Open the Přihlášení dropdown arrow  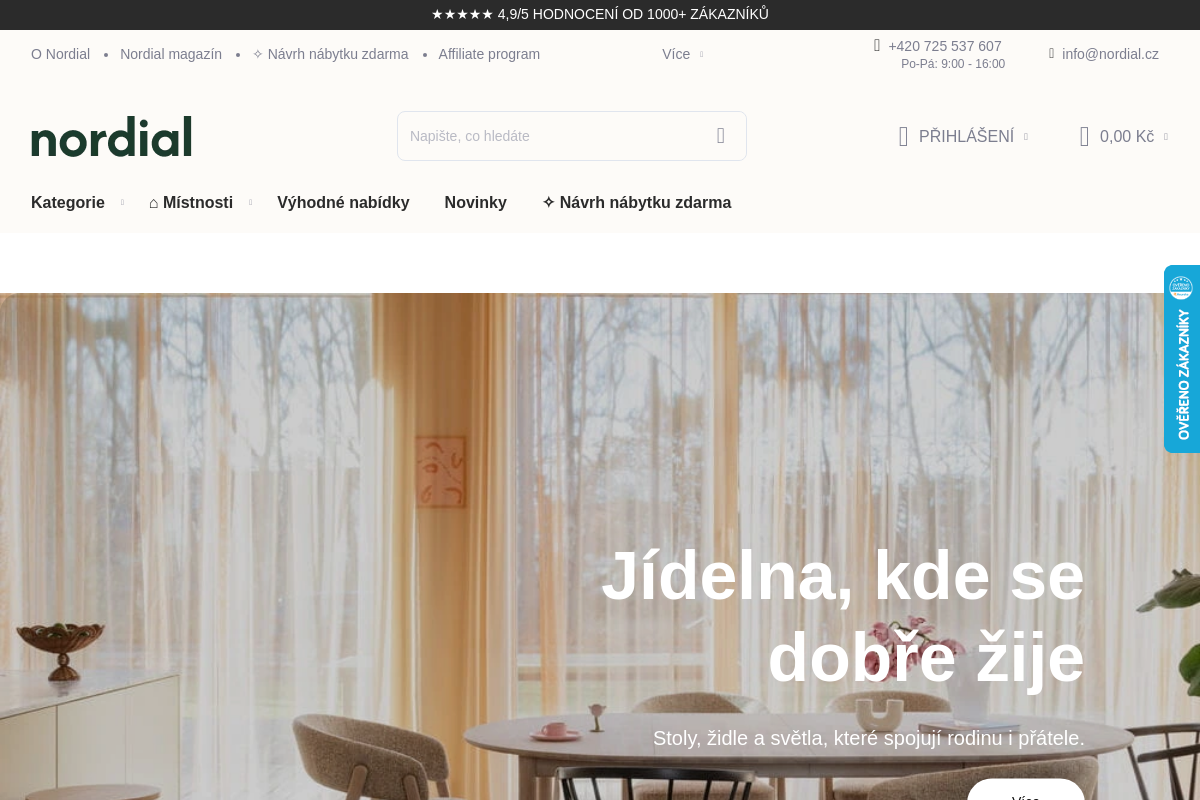pyautogui.click(x=1025, y=137)
